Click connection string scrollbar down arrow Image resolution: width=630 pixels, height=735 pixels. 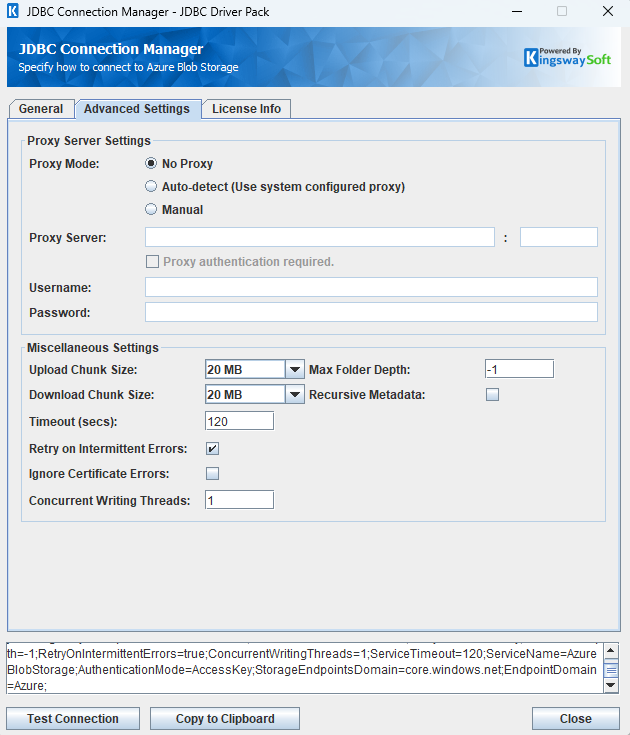click(611, 685)
